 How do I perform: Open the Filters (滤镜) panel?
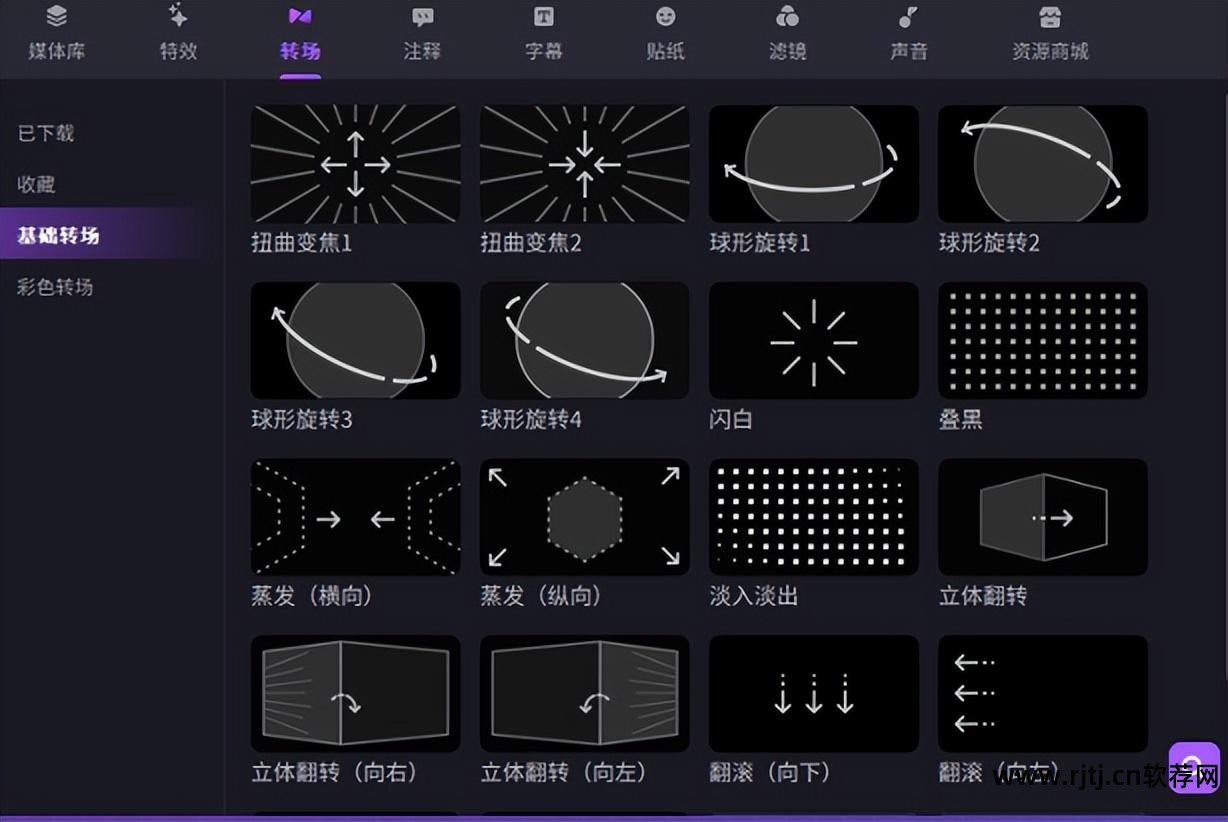tap(786, 30)
